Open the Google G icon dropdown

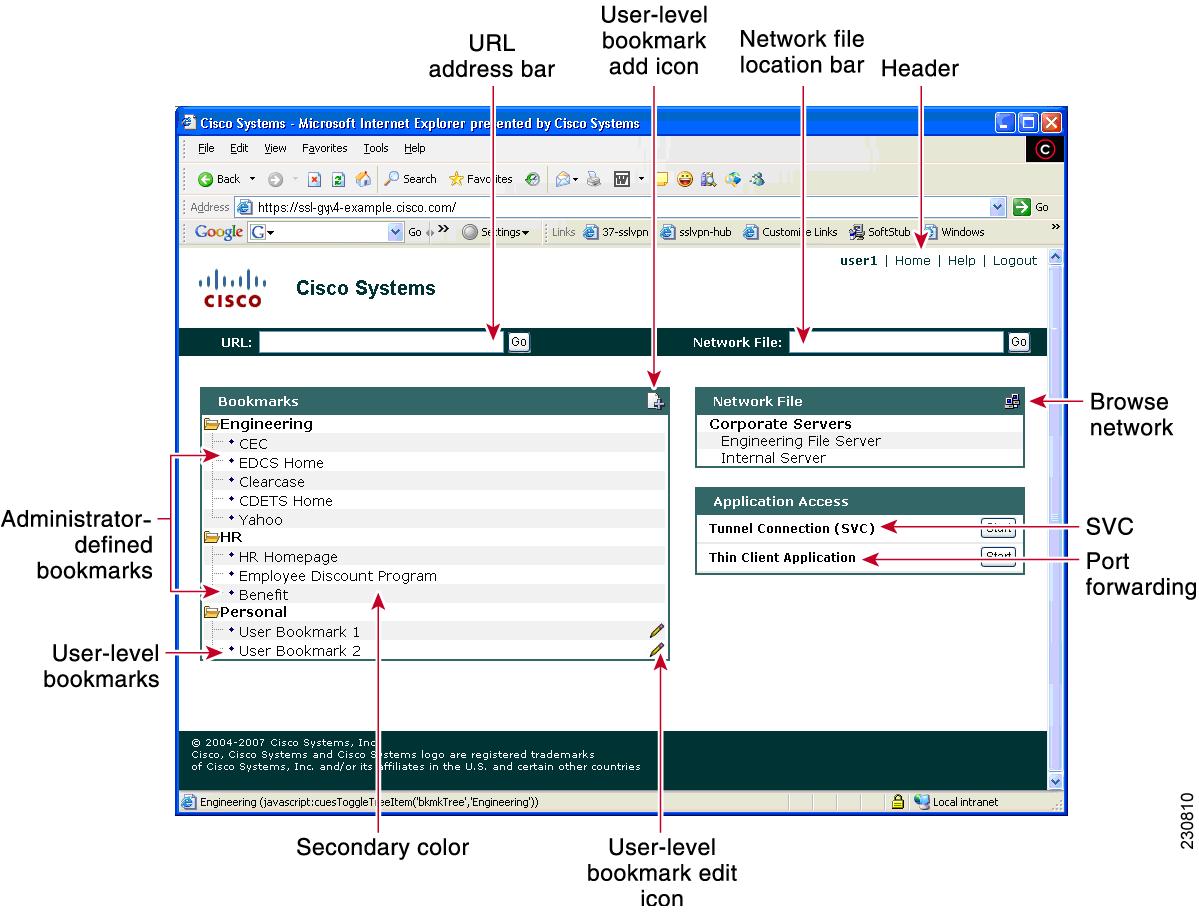coord(262,232)
